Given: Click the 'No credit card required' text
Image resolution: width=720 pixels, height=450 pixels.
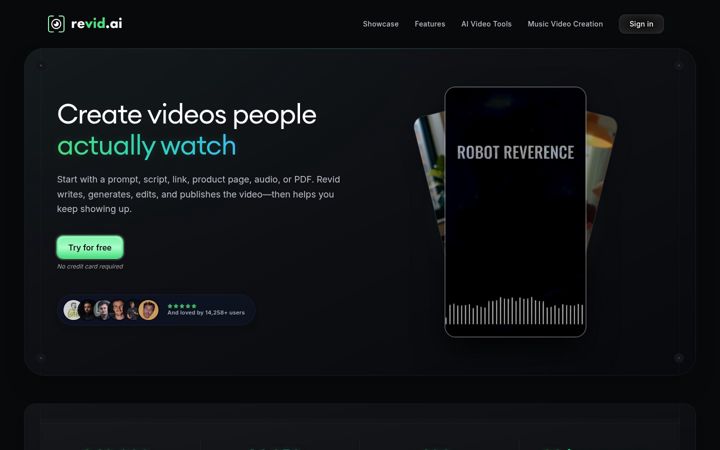Looking at the screenshot, I should pos(90,266).
